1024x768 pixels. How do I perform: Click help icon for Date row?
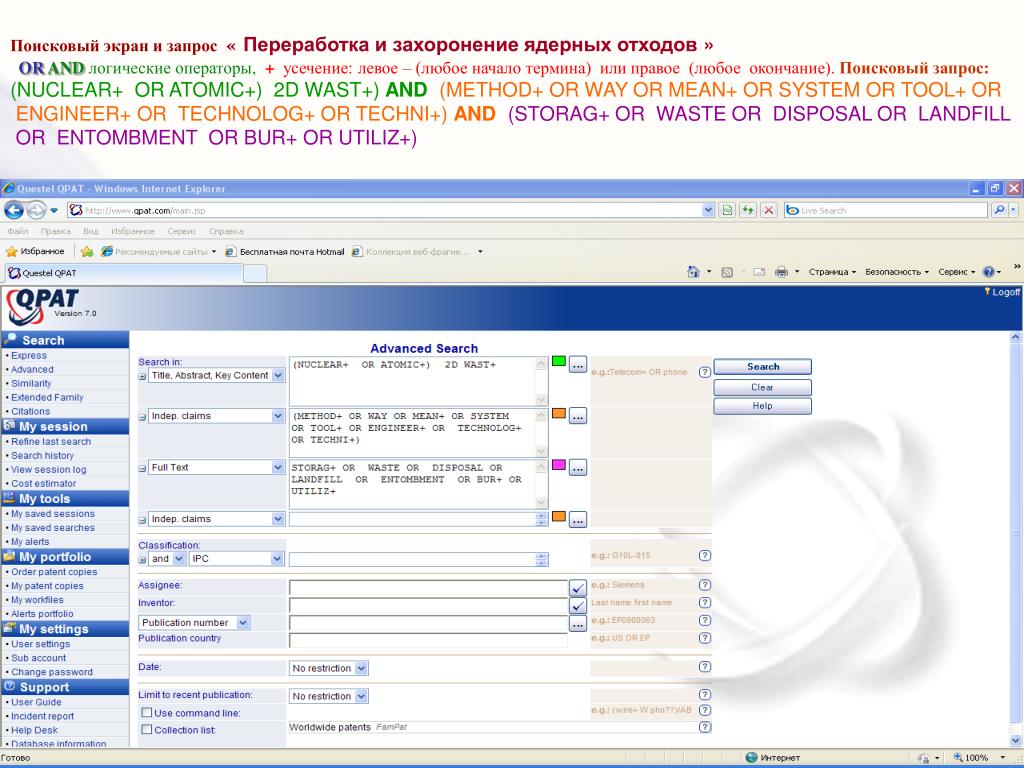tap(705, 667)
